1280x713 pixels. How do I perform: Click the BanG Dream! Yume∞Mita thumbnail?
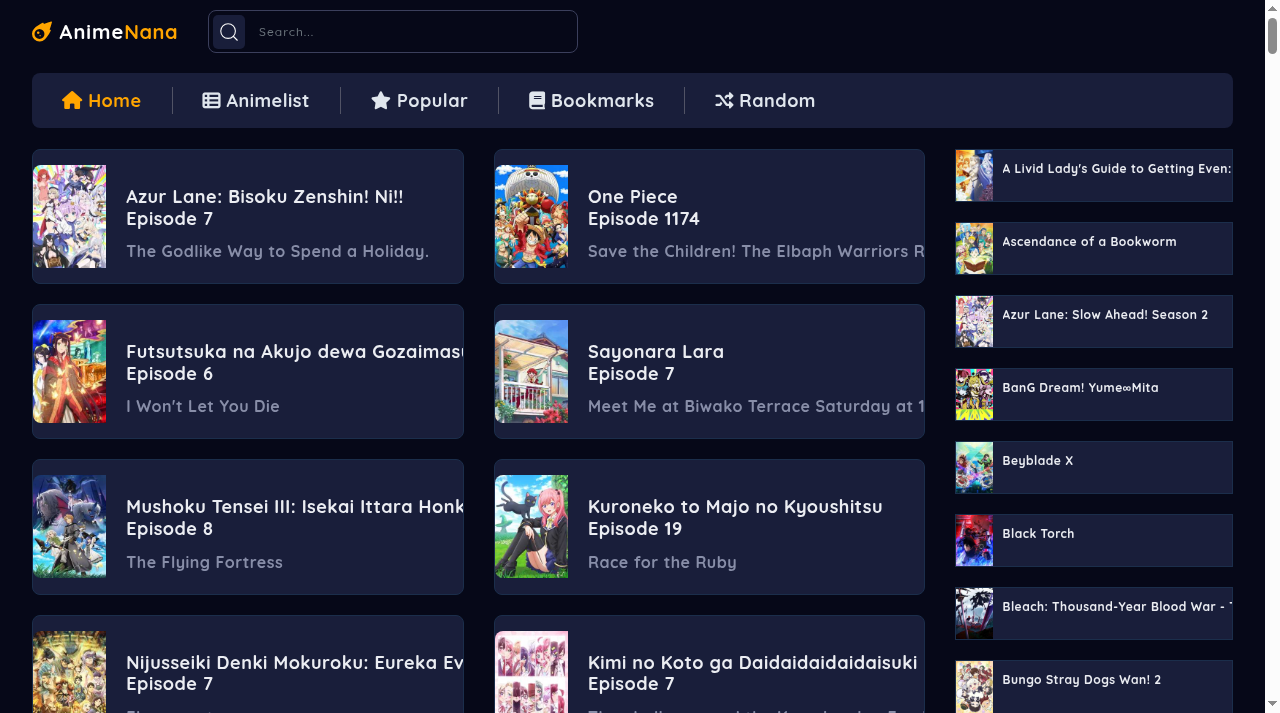point(974,394)
